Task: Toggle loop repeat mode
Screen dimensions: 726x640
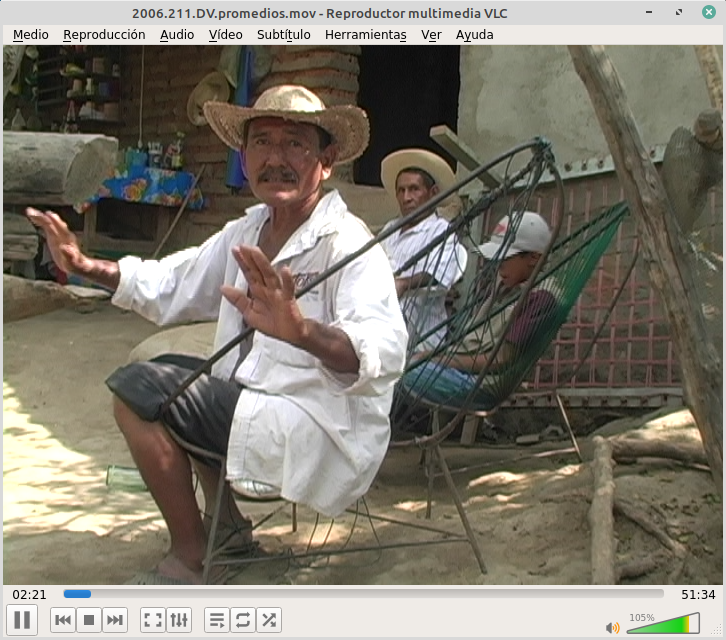Action: pyautogui.click(x=243, y=620)
